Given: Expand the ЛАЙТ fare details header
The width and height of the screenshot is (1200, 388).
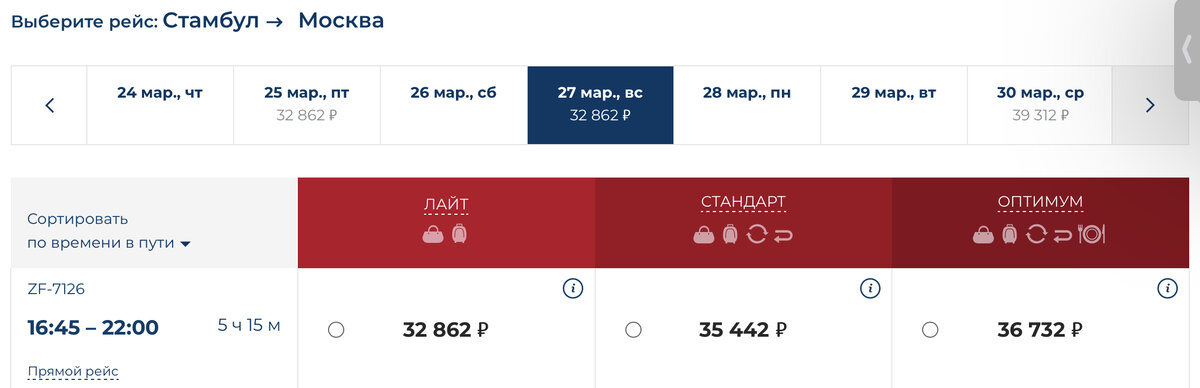Looking at the screenshot, I should click(445, 203).
